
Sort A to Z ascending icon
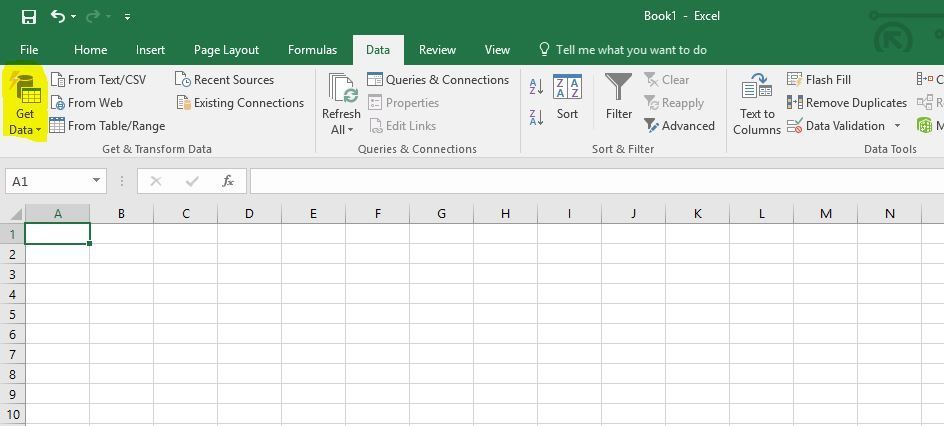click(x=536, y=87)
